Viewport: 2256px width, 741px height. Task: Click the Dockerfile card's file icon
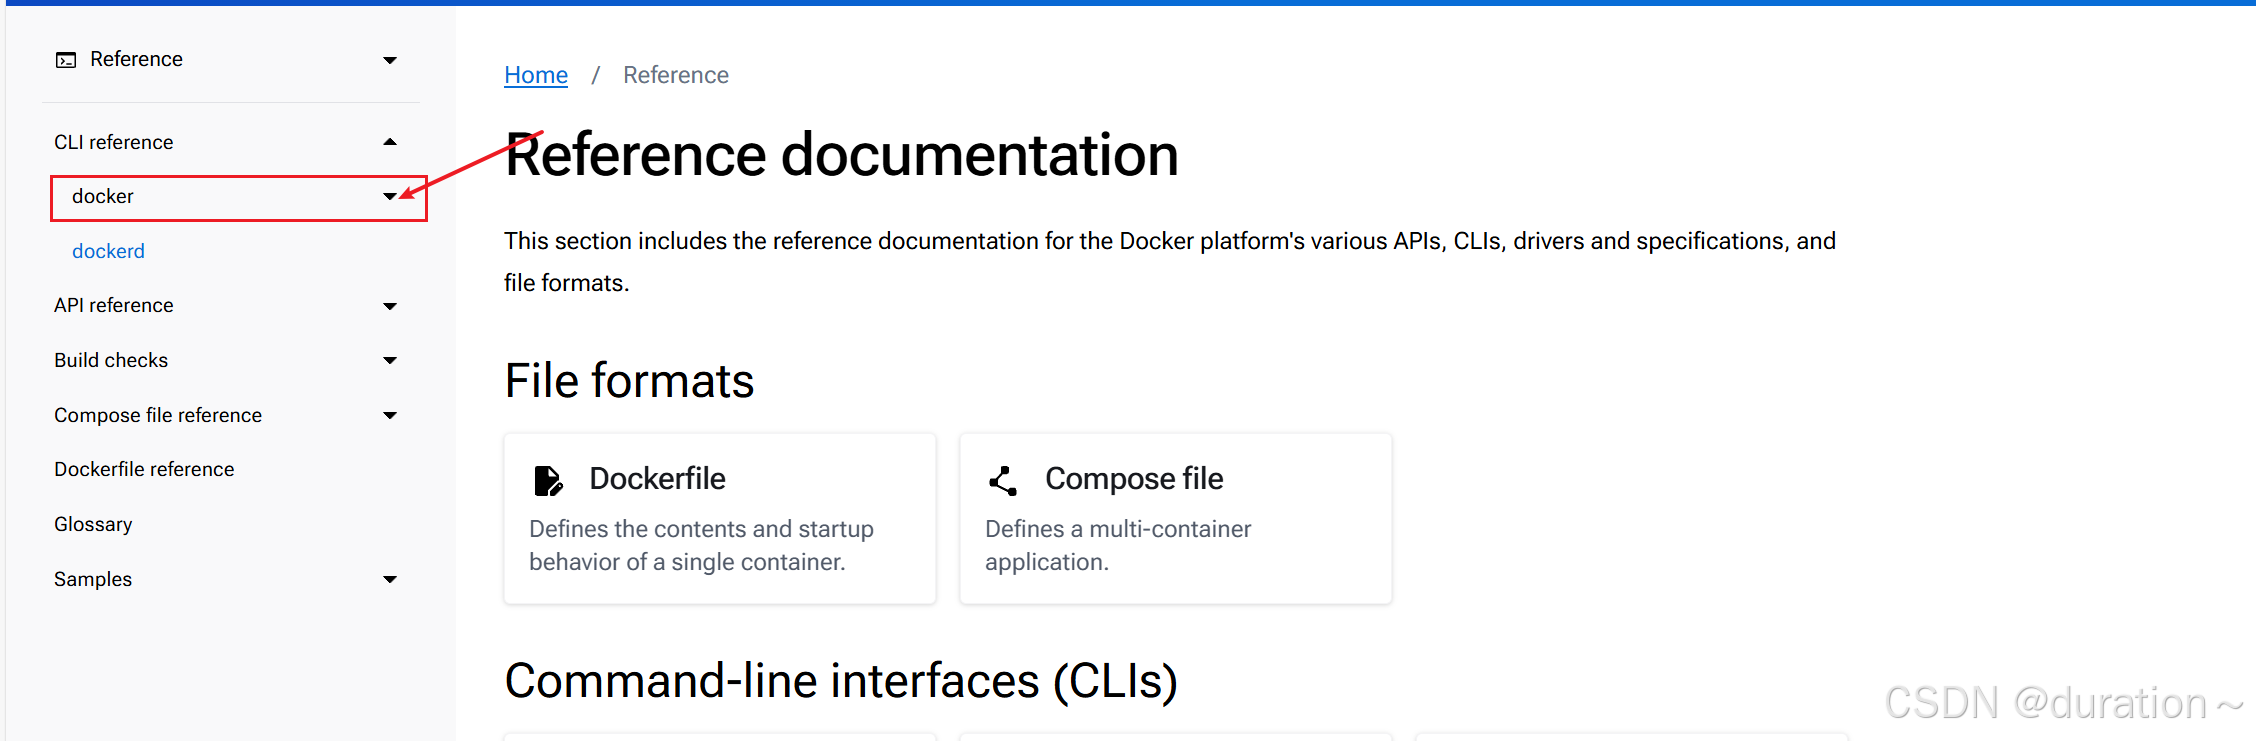pyautogui.click(x=548, y=481)
